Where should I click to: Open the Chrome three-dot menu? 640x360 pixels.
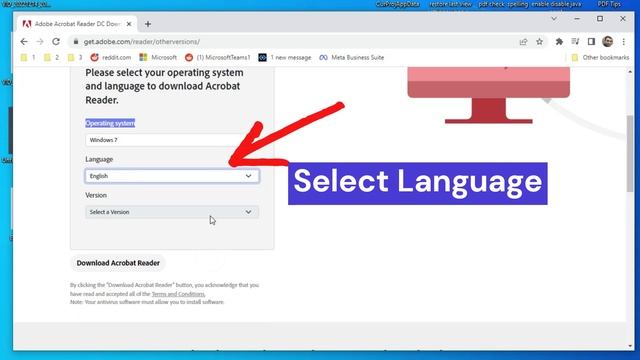tap(624, 42)
